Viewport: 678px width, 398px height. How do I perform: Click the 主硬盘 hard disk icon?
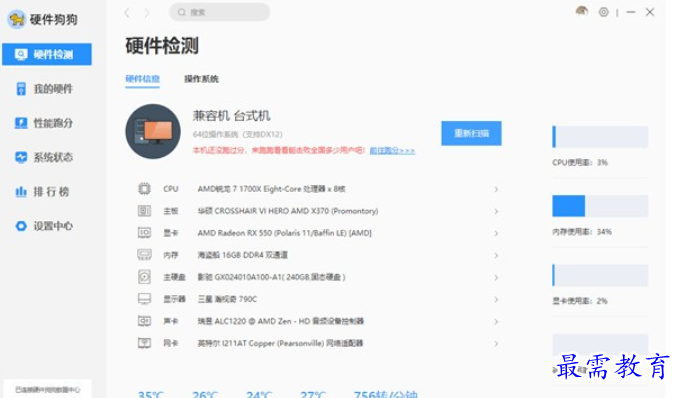click(144, 276)
